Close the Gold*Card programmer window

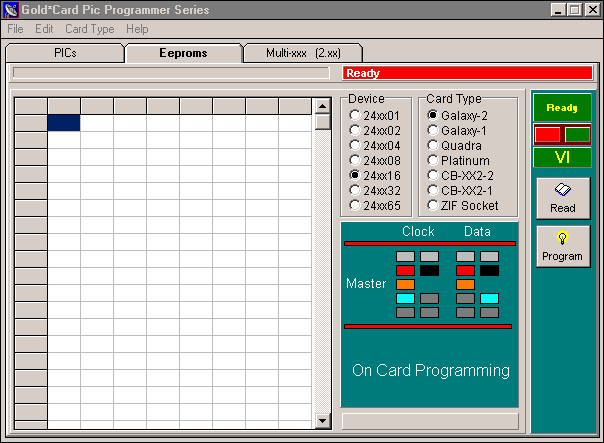[593, 10]
